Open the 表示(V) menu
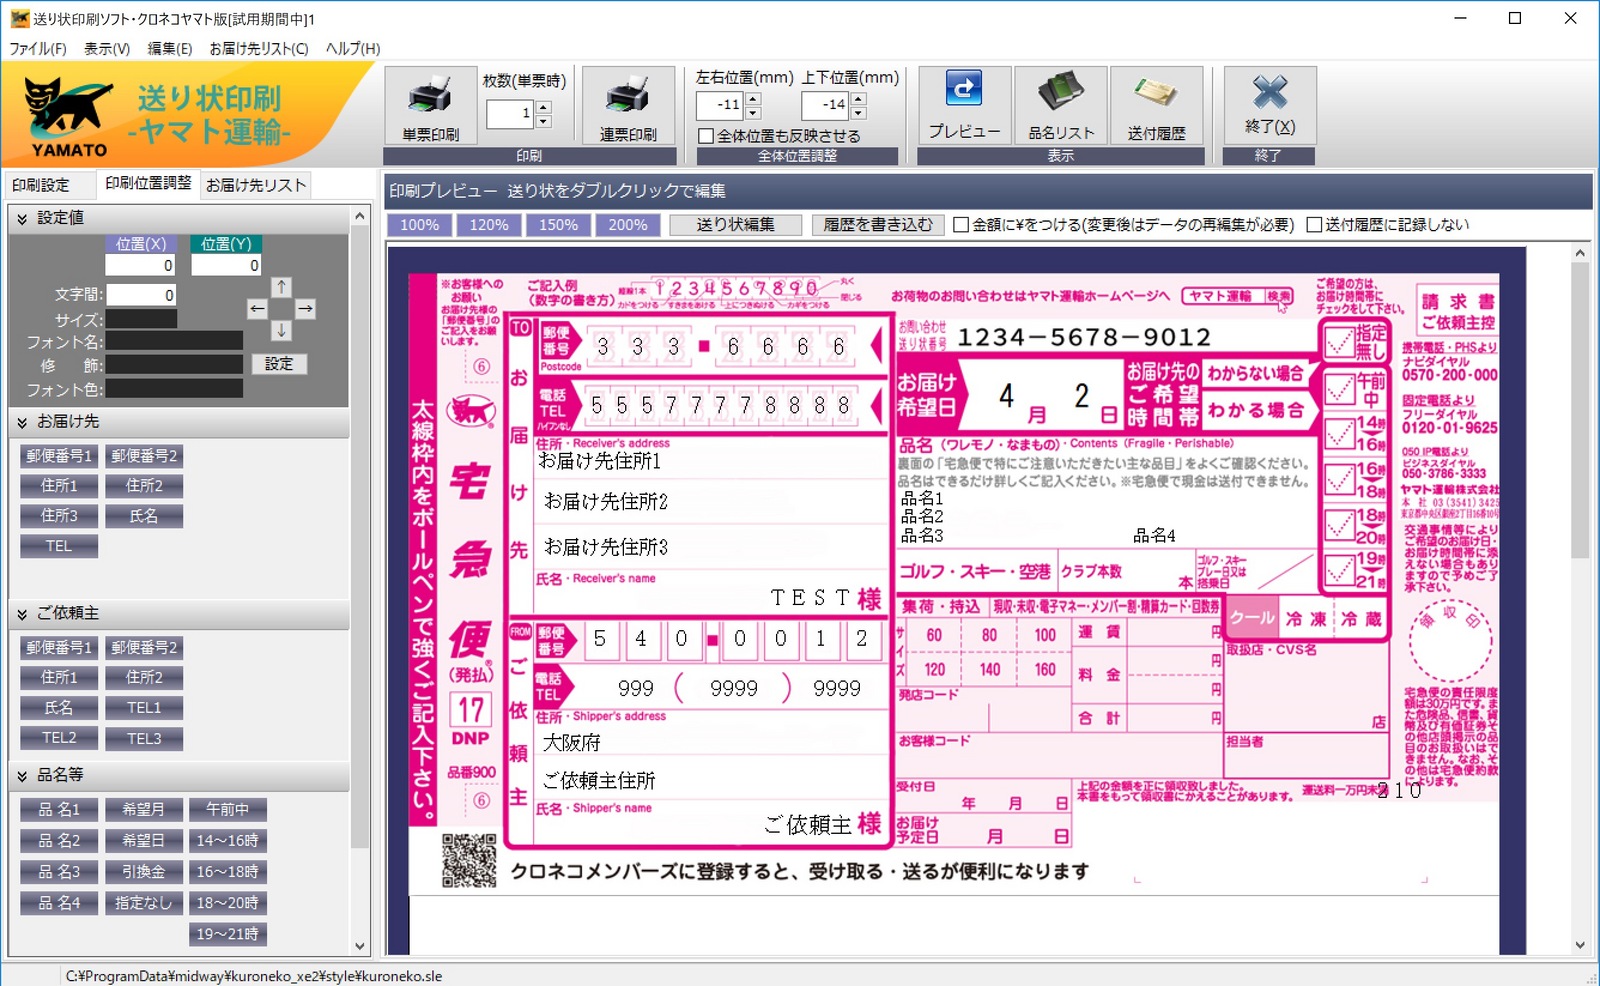Screen dimensions: 1600x986 tap(107, 48)
